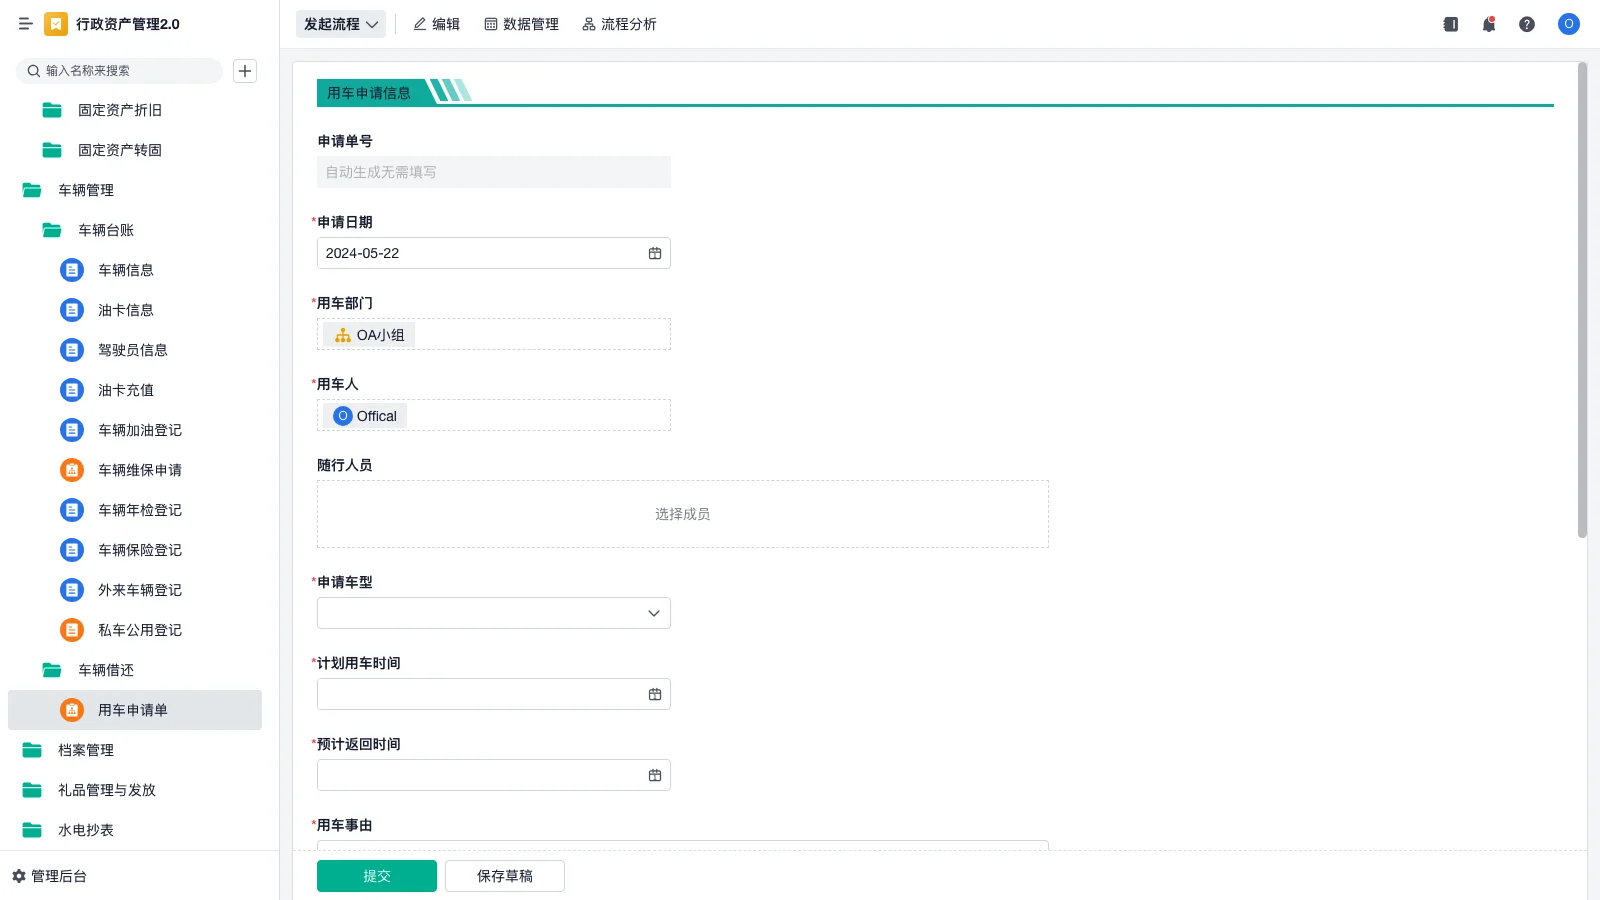Open the 发起流程 dropdown
This screenshot has width=1600, height=900.
click(x=341, y=24)
